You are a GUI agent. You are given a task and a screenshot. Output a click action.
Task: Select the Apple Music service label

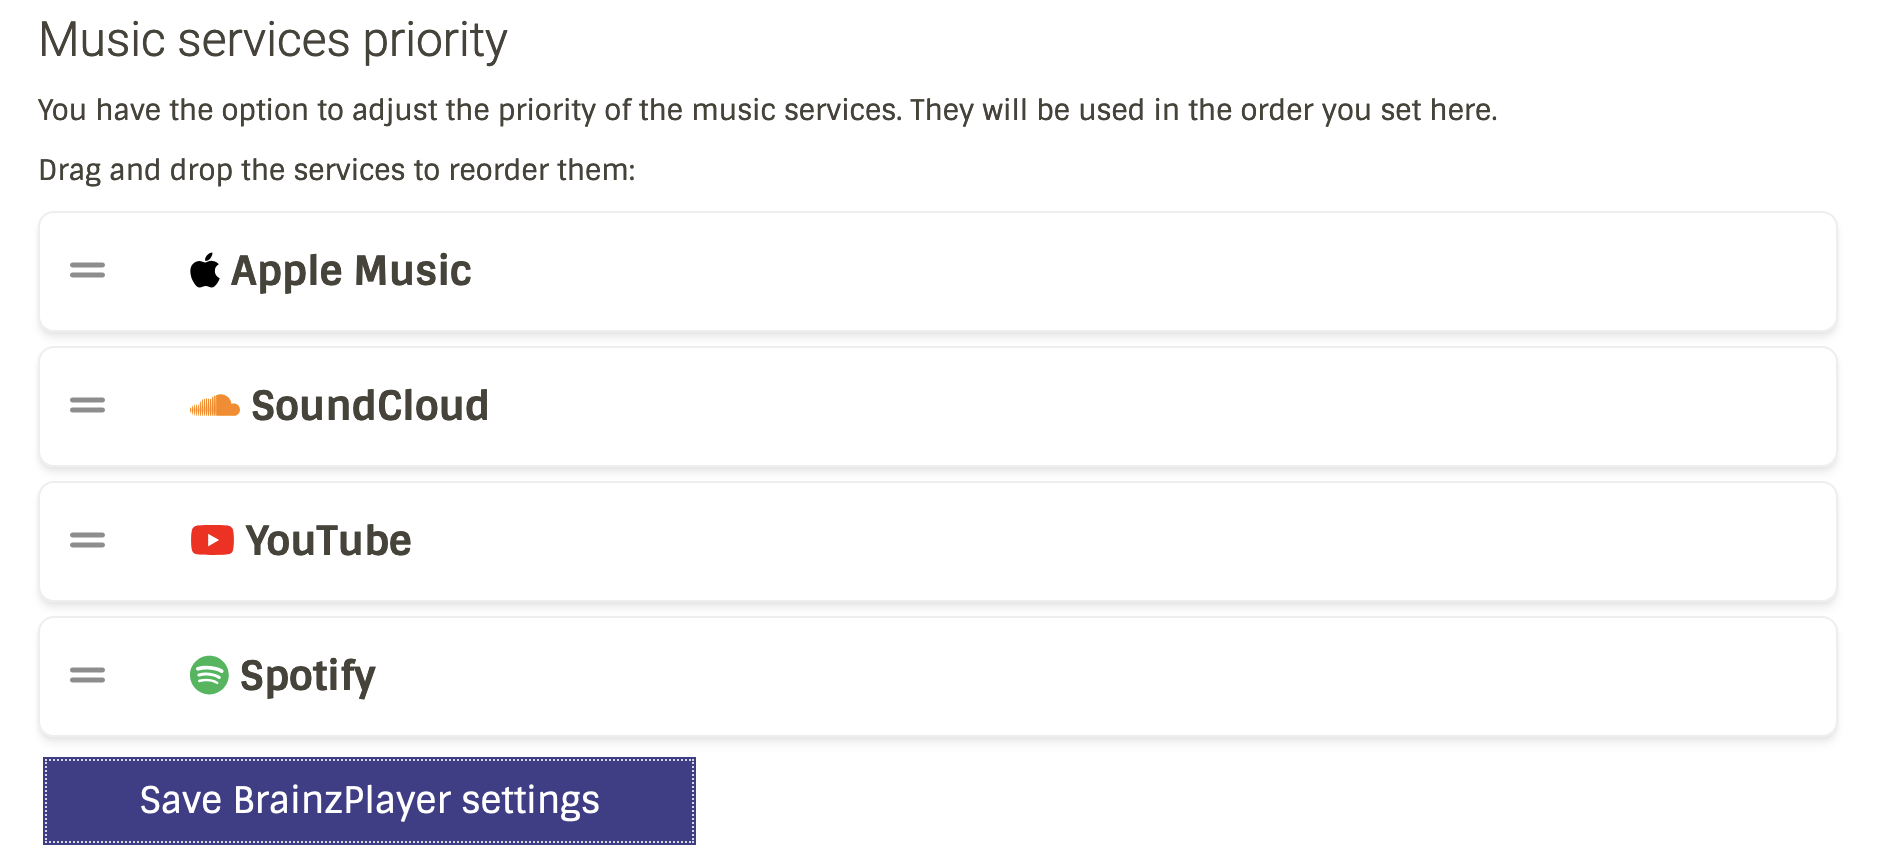point(351,271)
